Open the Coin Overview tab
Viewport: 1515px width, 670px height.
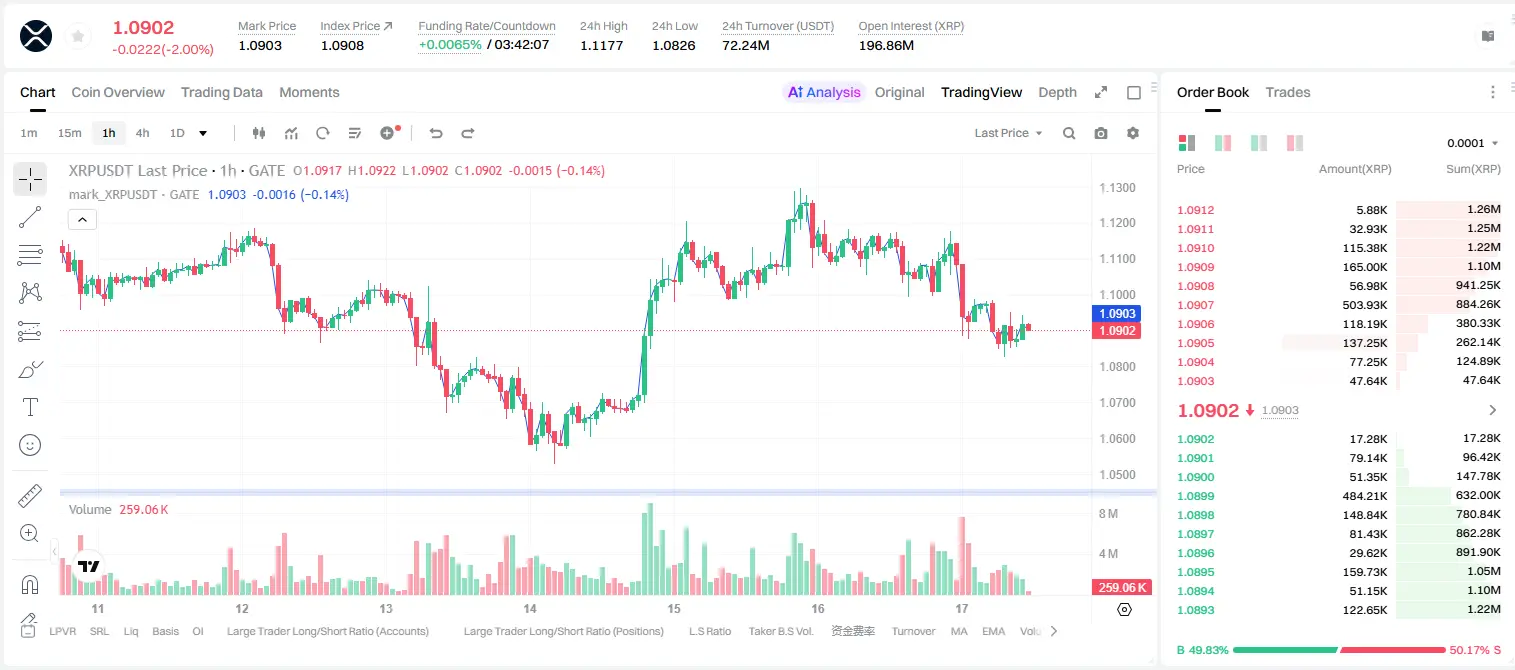click(x=118, y=92)
